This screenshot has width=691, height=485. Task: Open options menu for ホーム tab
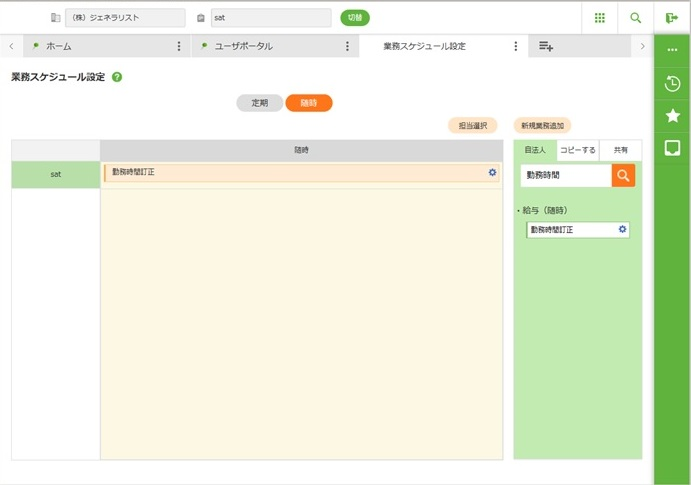click(179, 47)
